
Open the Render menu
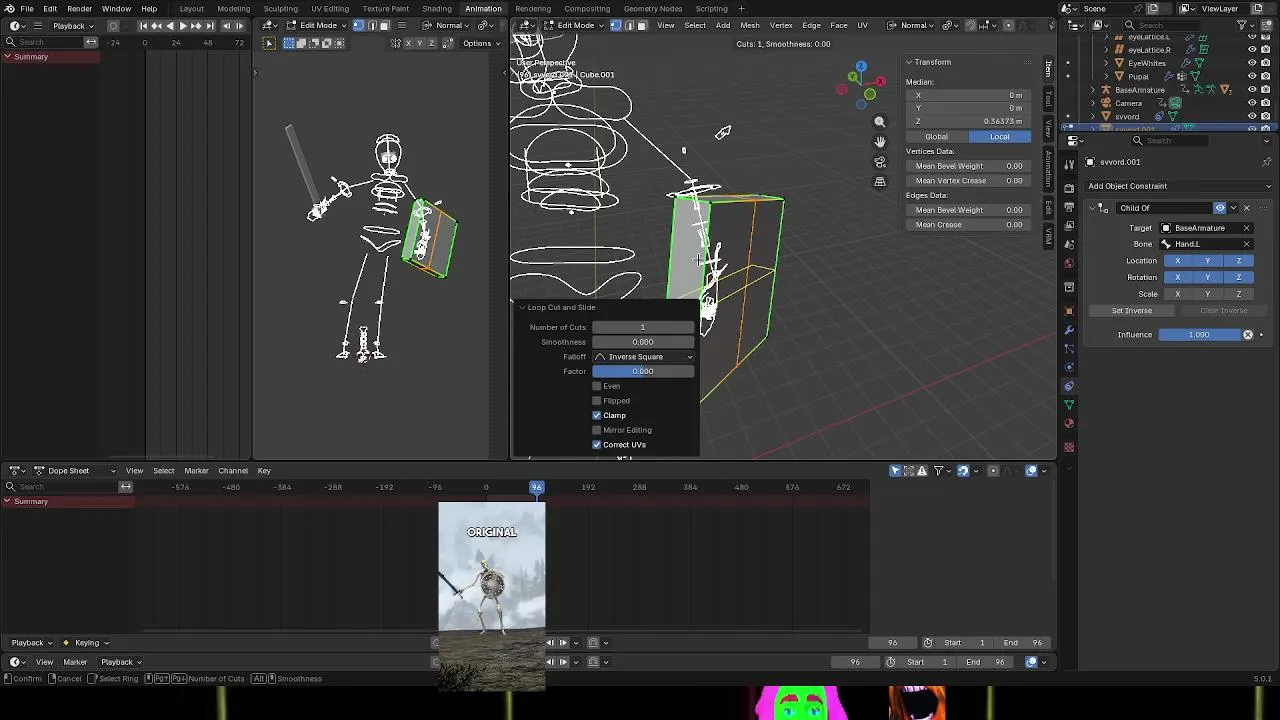coord(79,9)
